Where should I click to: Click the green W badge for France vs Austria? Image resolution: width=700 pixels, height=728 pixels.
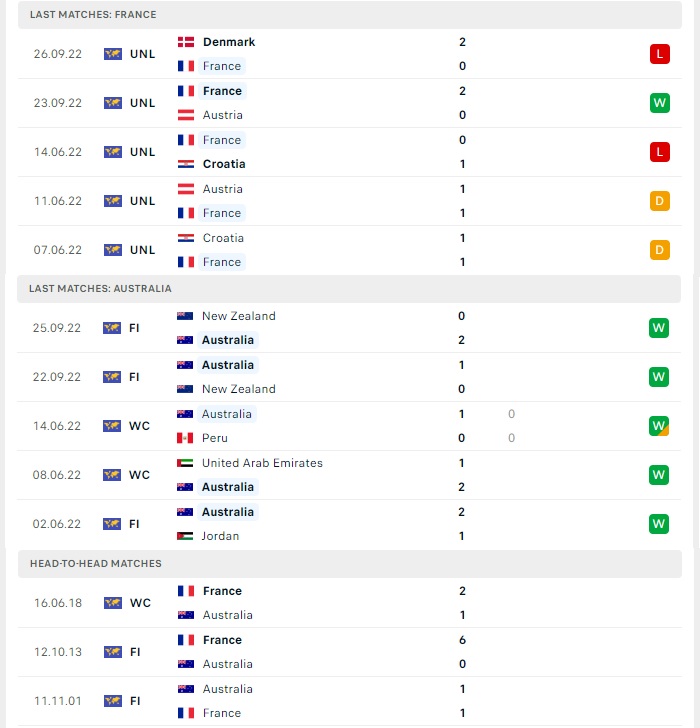[x=660, y=103]
